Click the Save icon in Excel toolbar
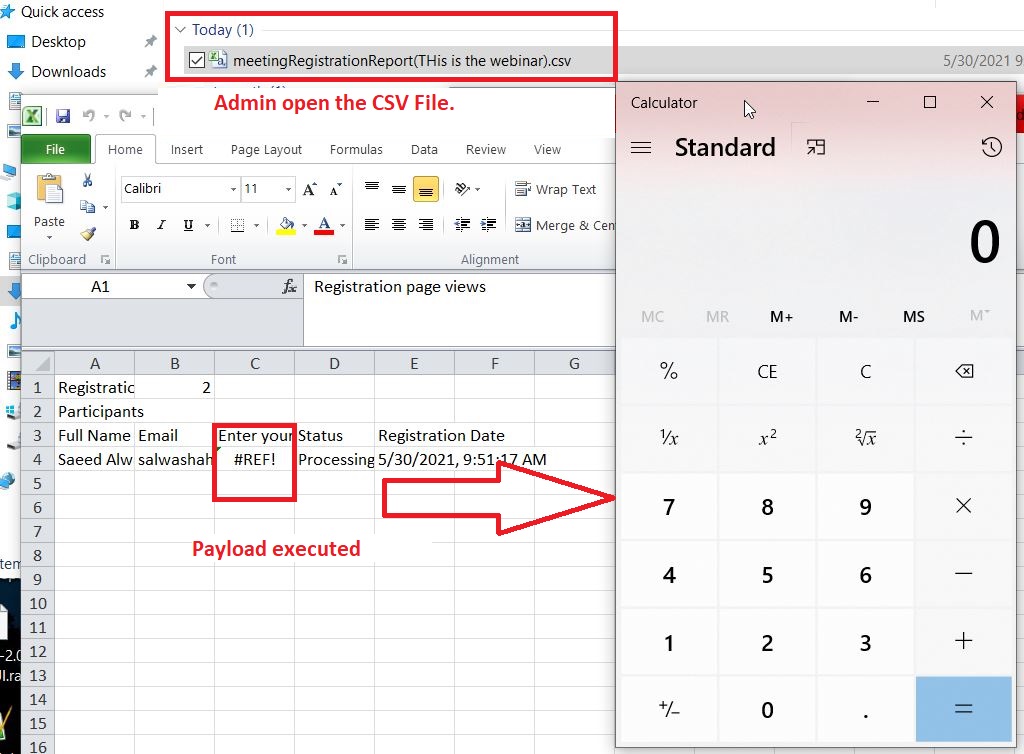 (63, 116)
